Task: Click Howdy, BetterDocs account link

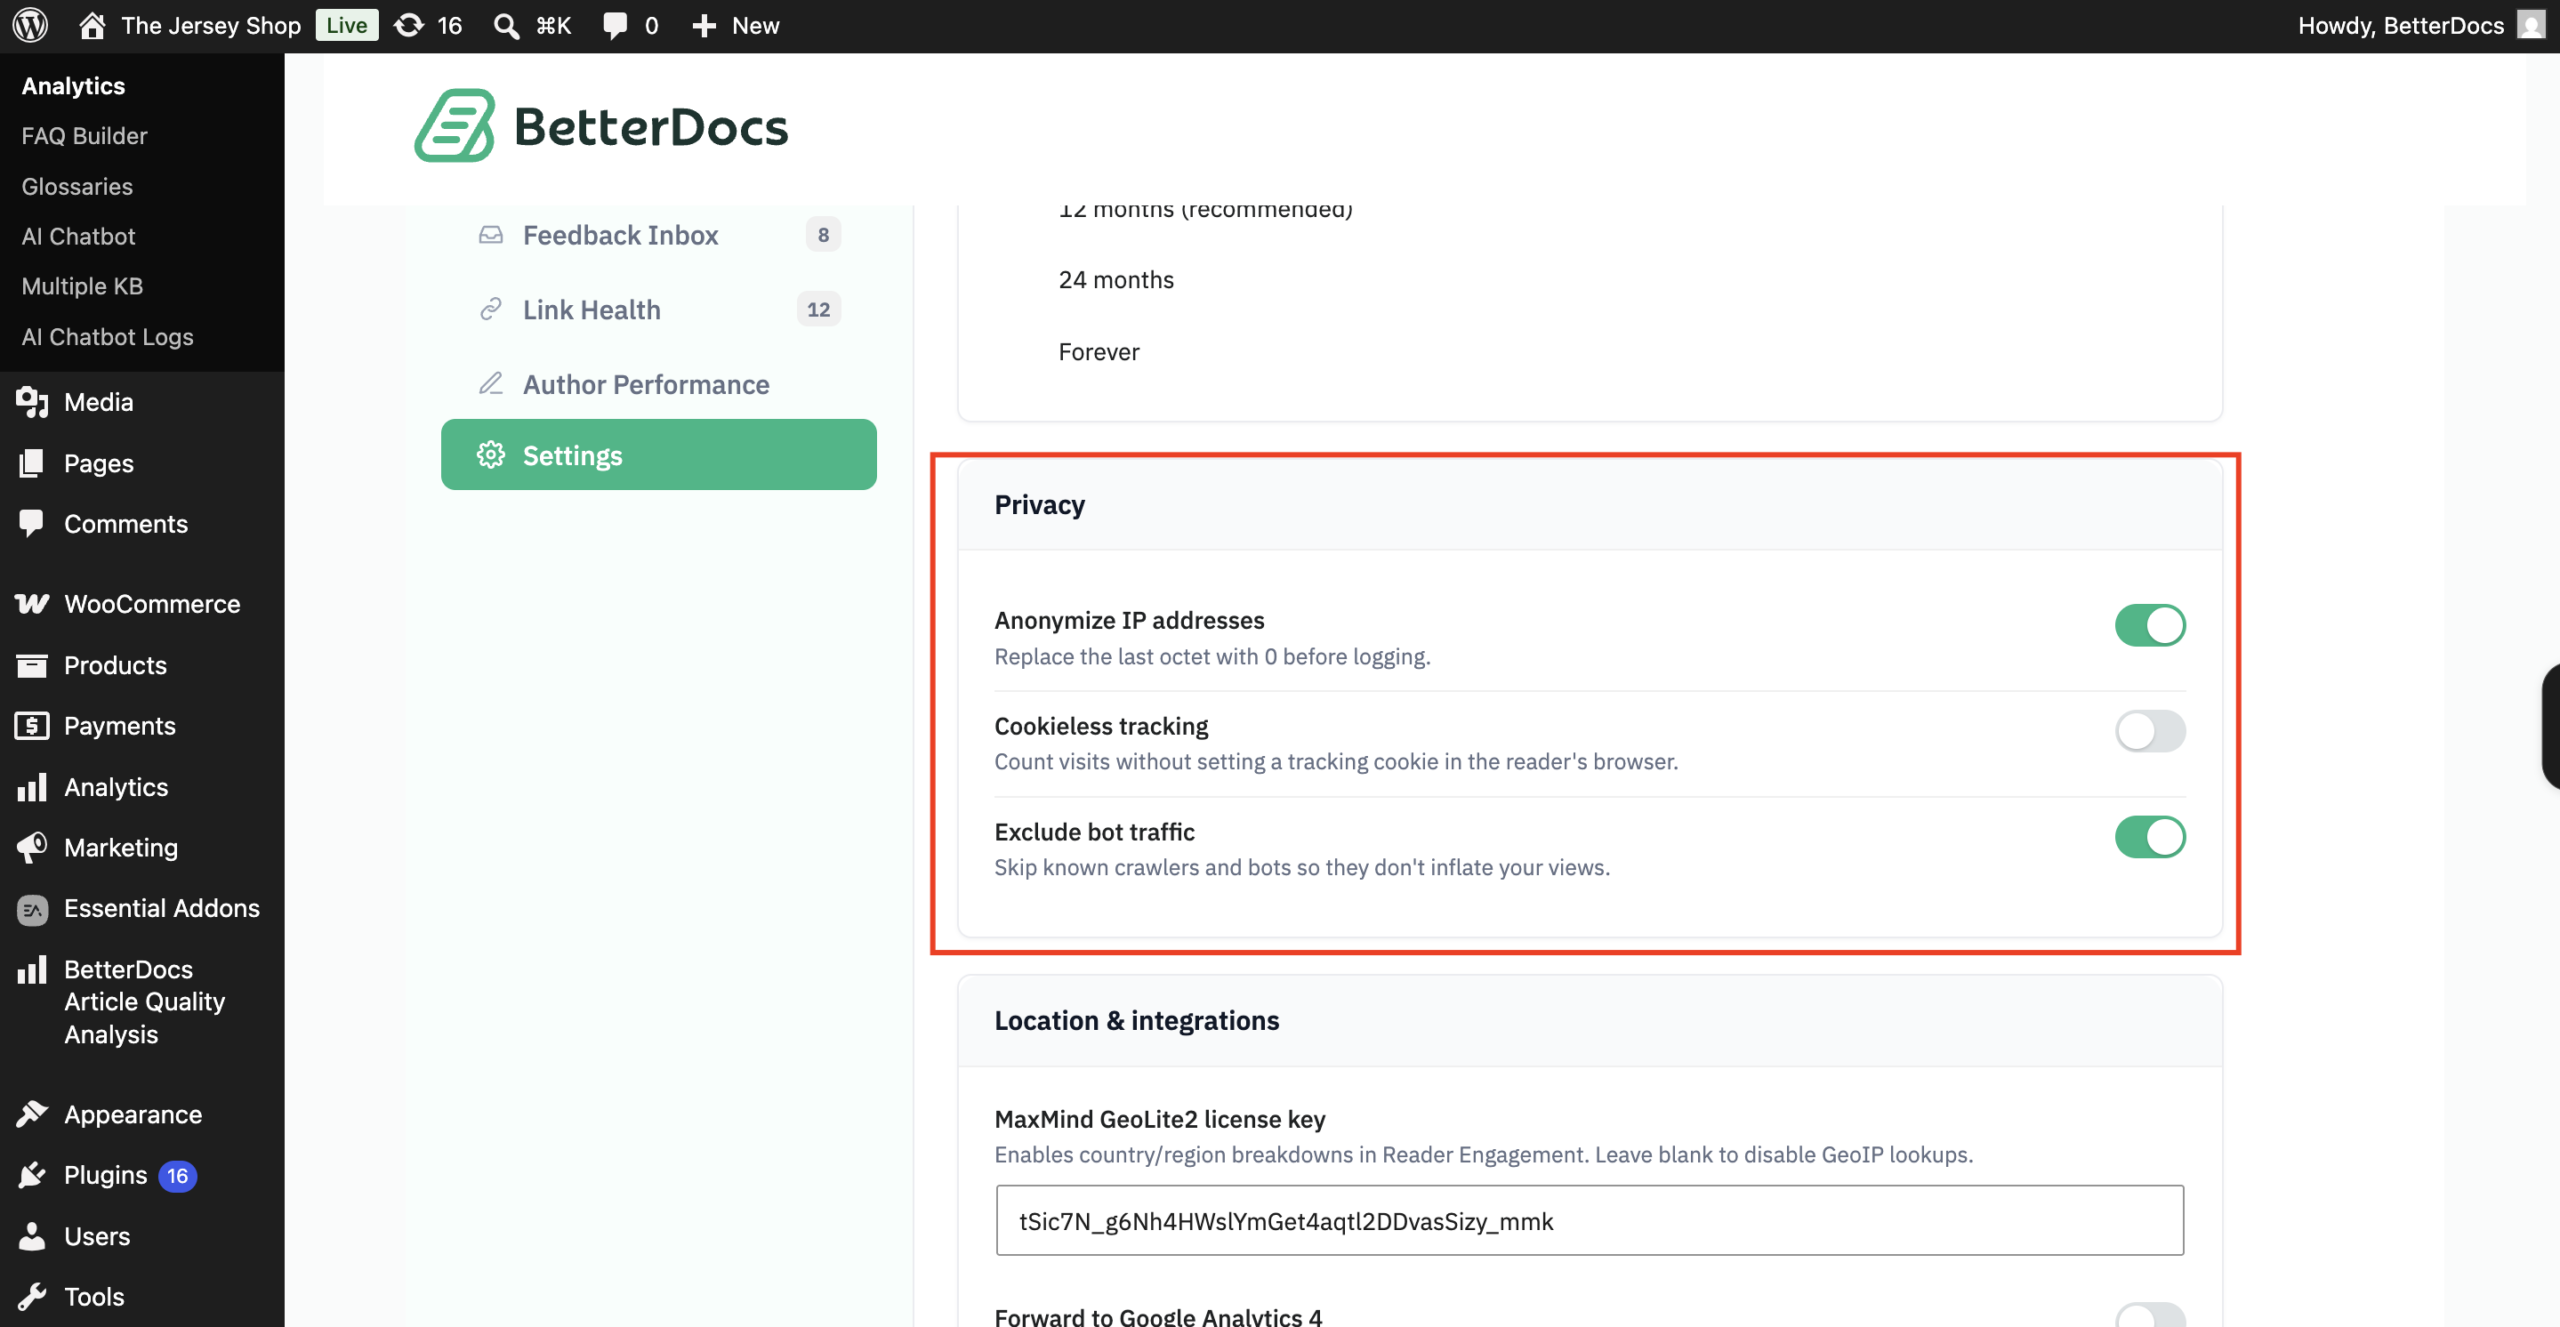Action: (x=2400, y=25)
